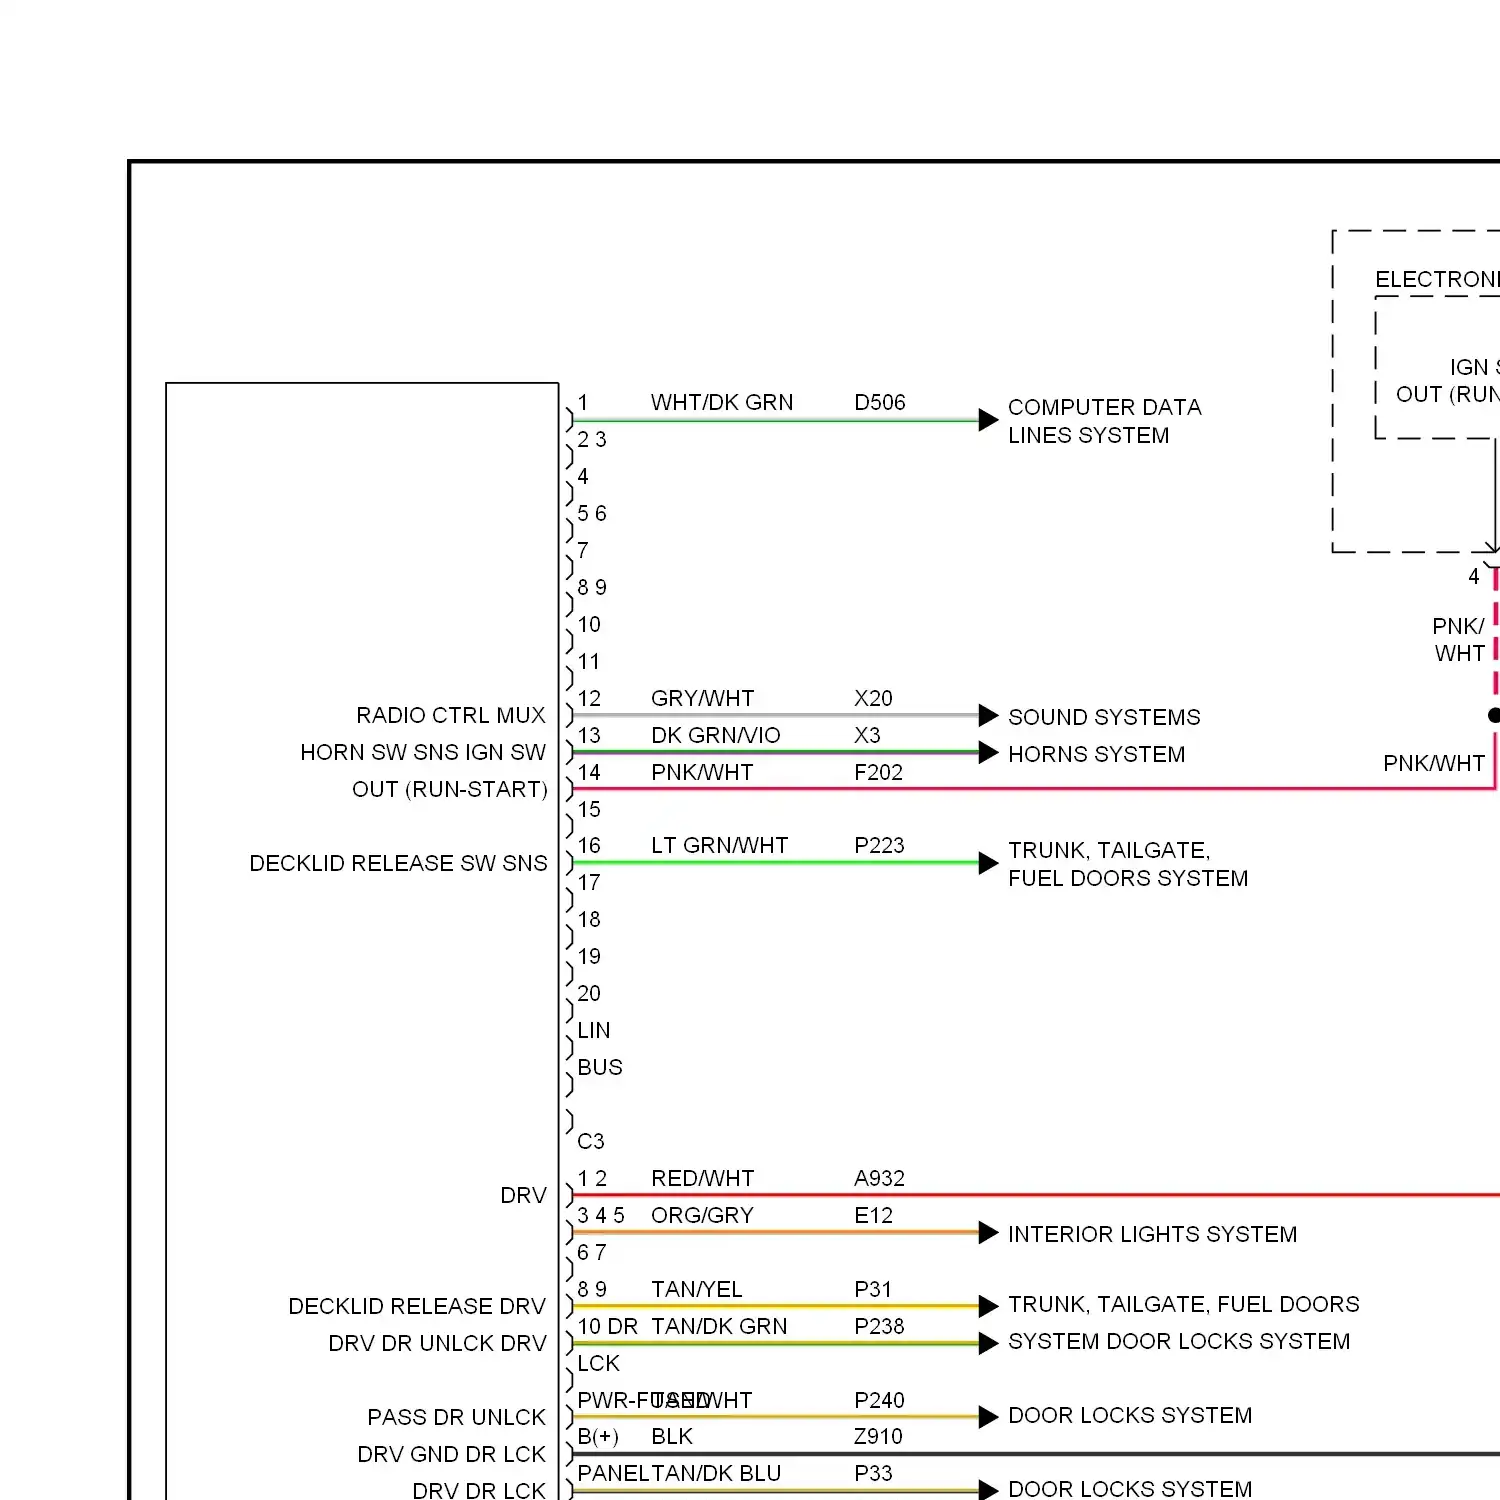The image size is (1500, 1500).
Task: Click the TAN/YEL wire label
Action: (697, 1289)
